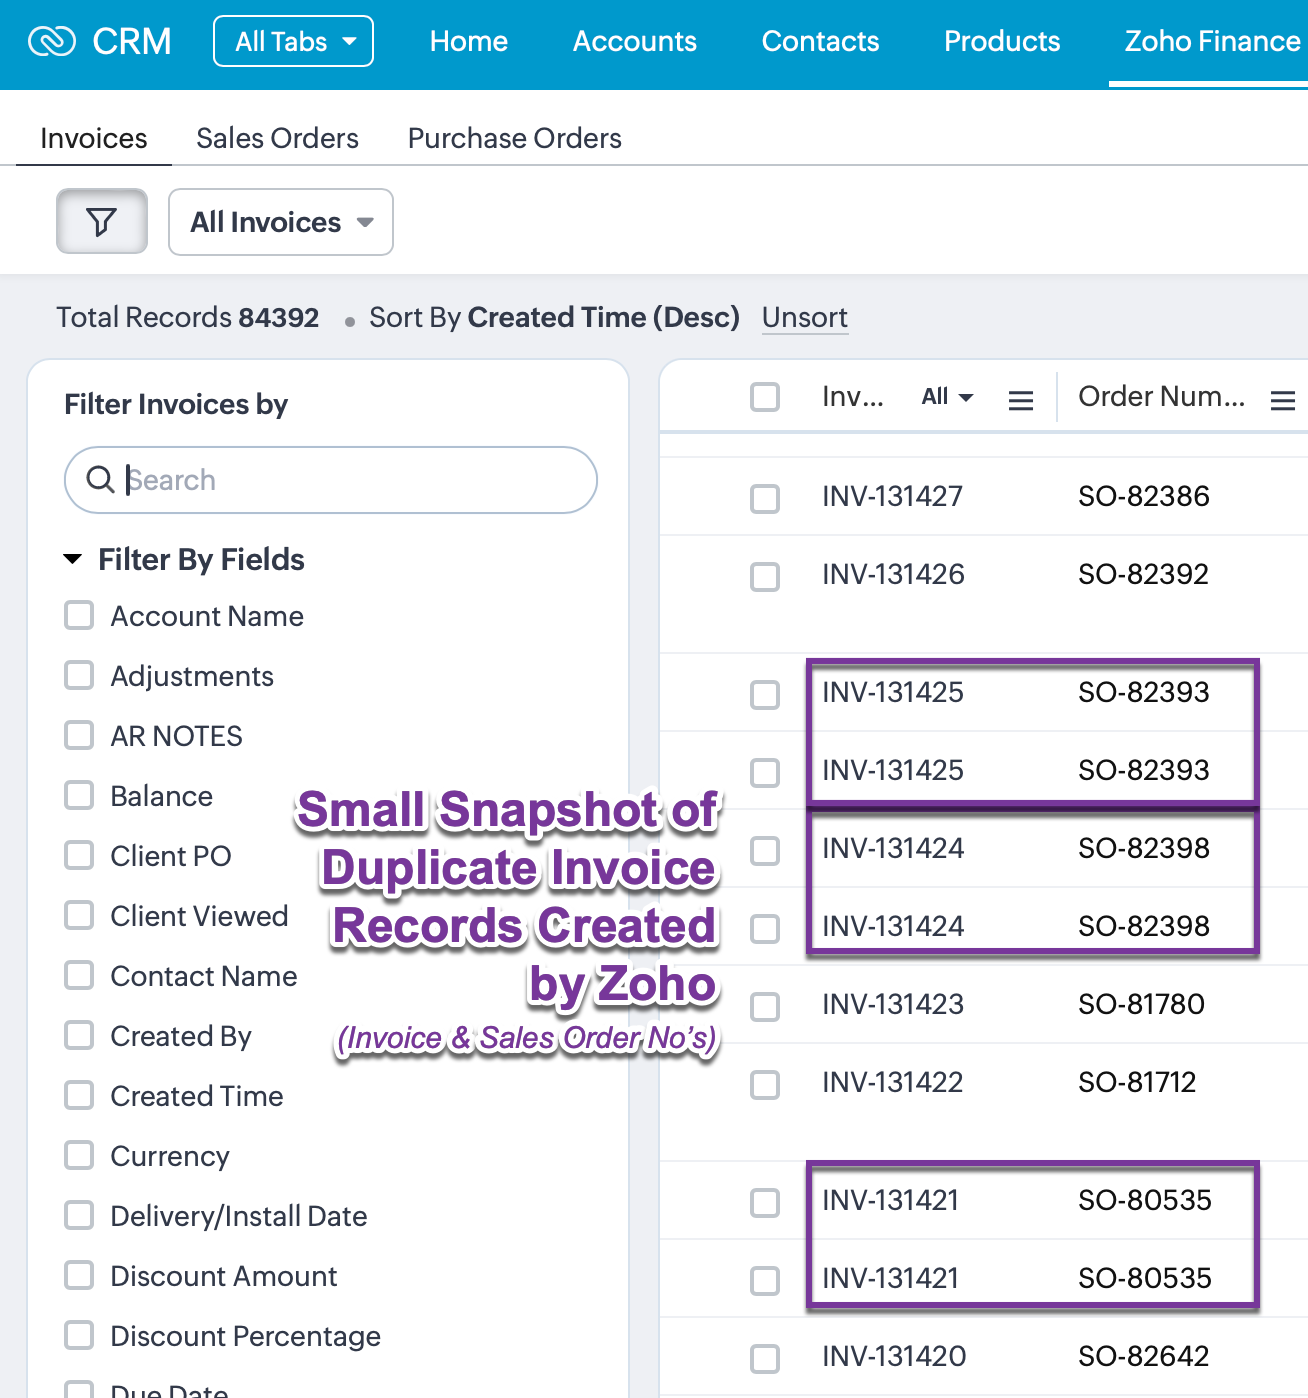The height and width of the screenshot is (1398, 1308).
Task: Check the Discount Percentage filter
Action: pos(79,1335)
